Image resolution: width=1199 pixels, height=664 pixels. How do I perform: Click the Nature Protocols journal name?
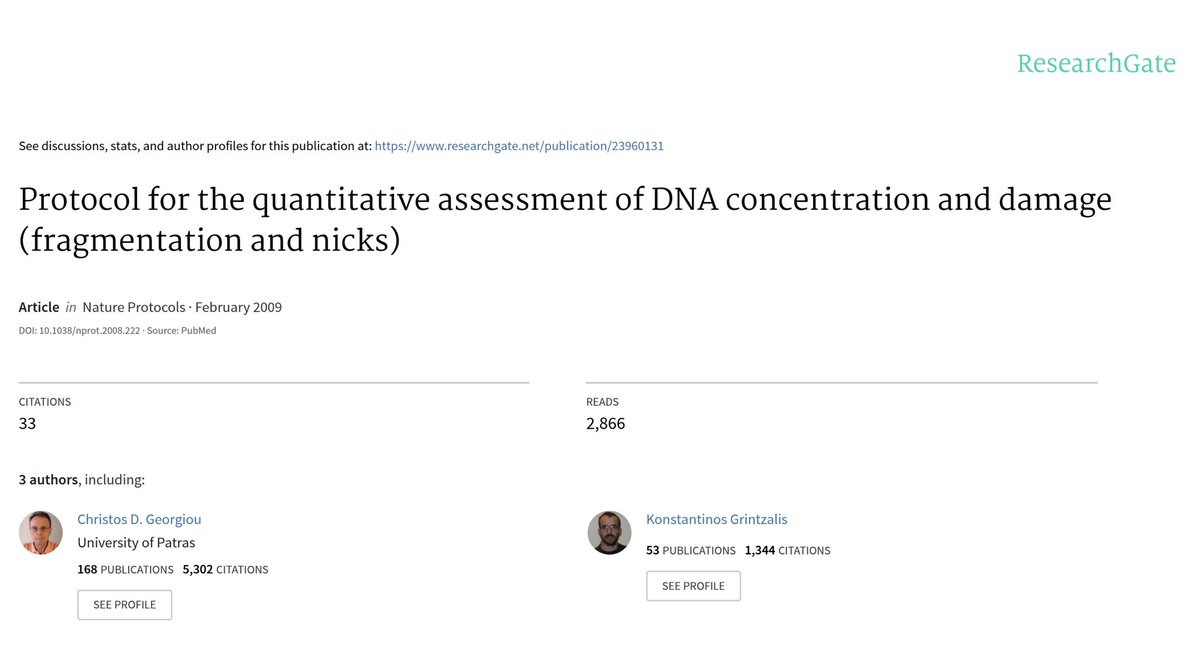click(134, 307)
